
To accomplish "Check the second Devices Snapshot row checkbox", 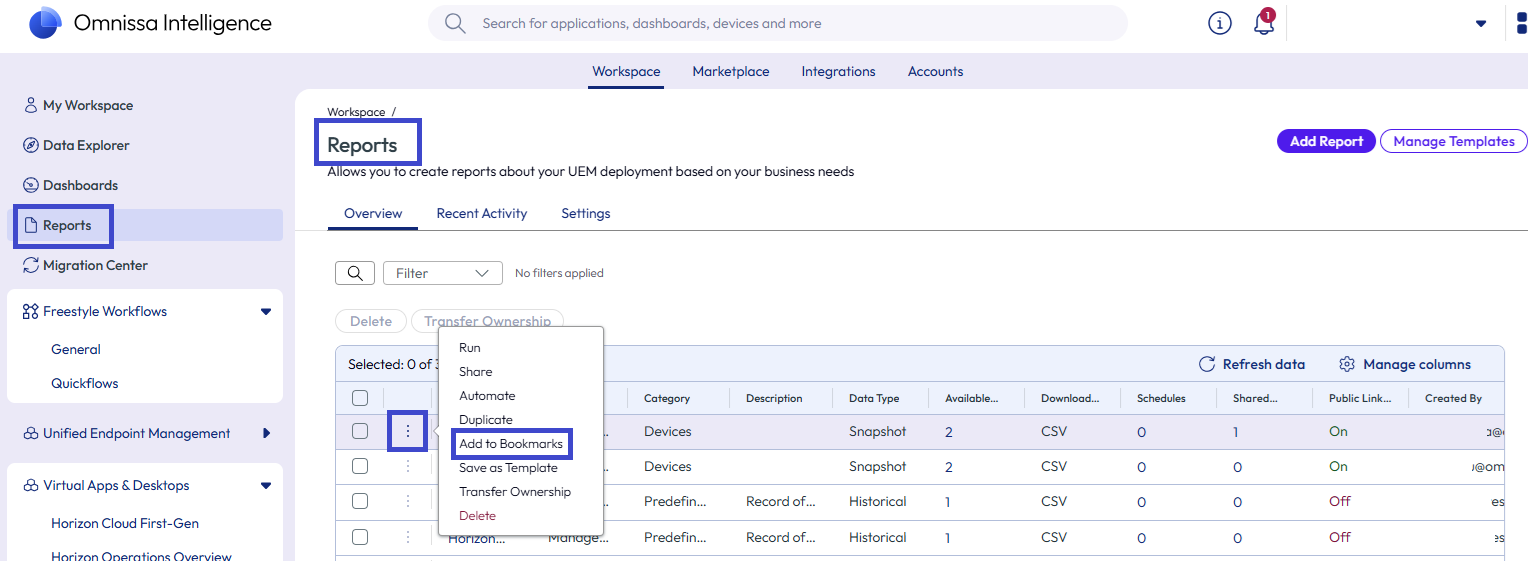I will tap(360, 466).
